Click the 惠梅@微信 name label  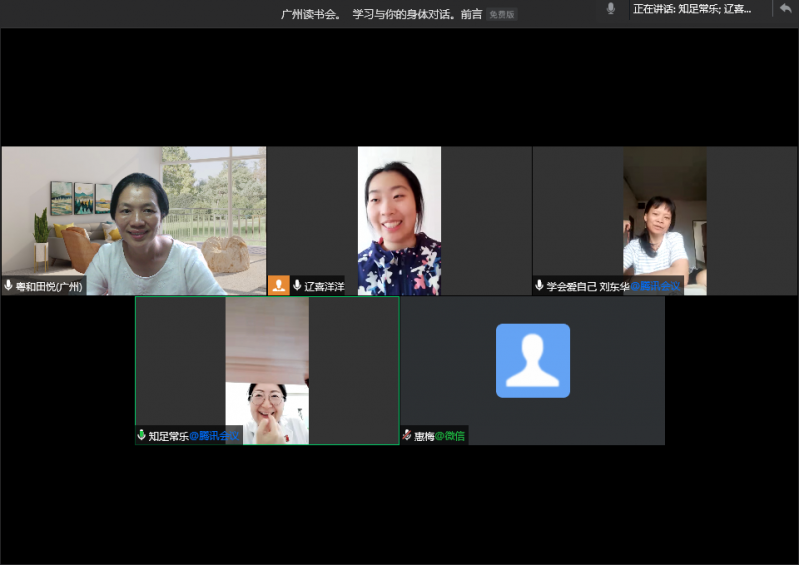(x=439, y=436)
